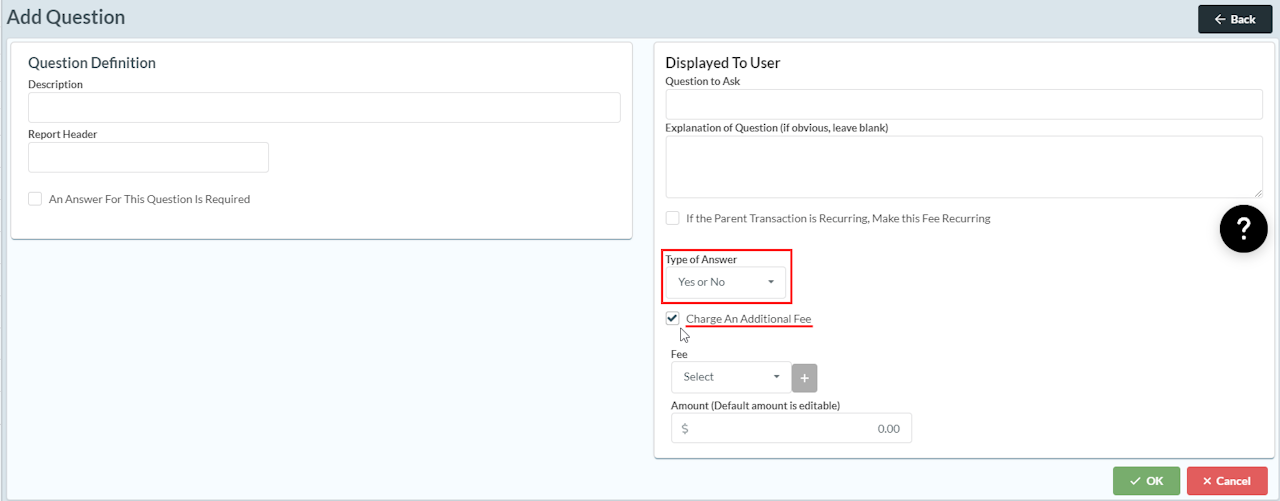The height and width of the screenshot is (501, 1280).
Task: Click the green OK button
Action: (1146, 481)
